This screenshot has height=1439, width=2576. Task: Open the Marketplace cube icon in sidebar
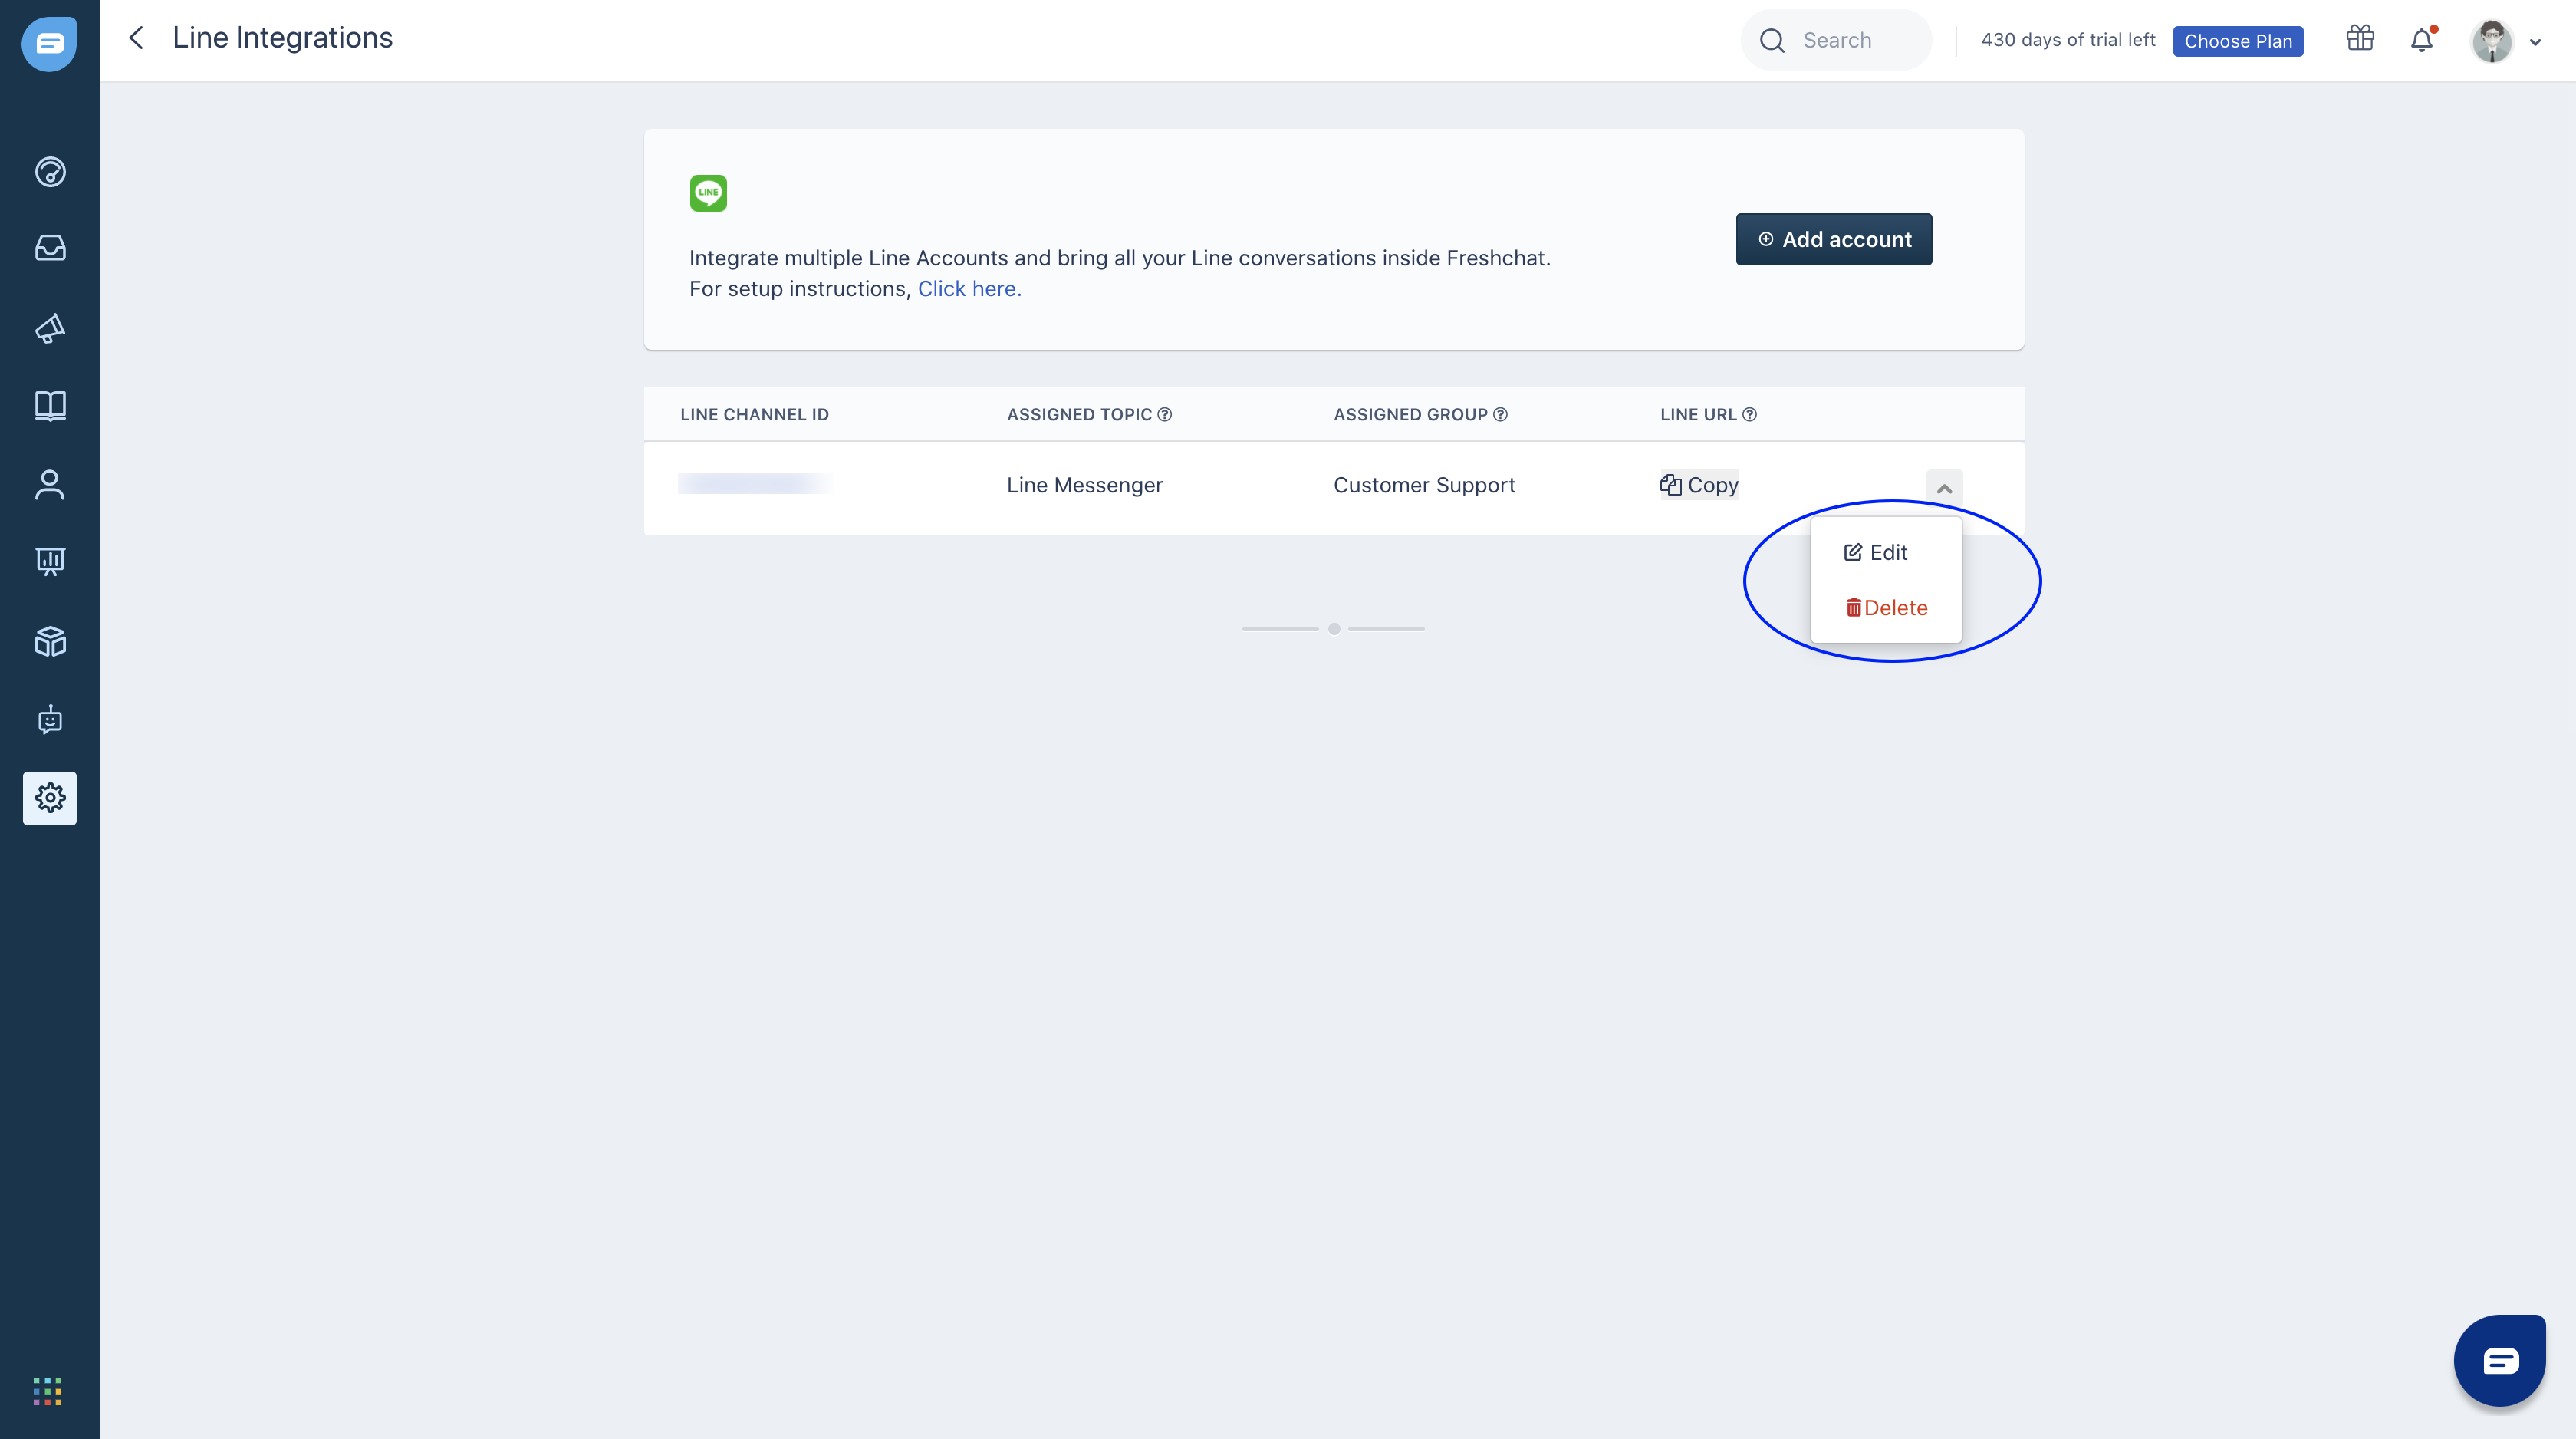50,641
